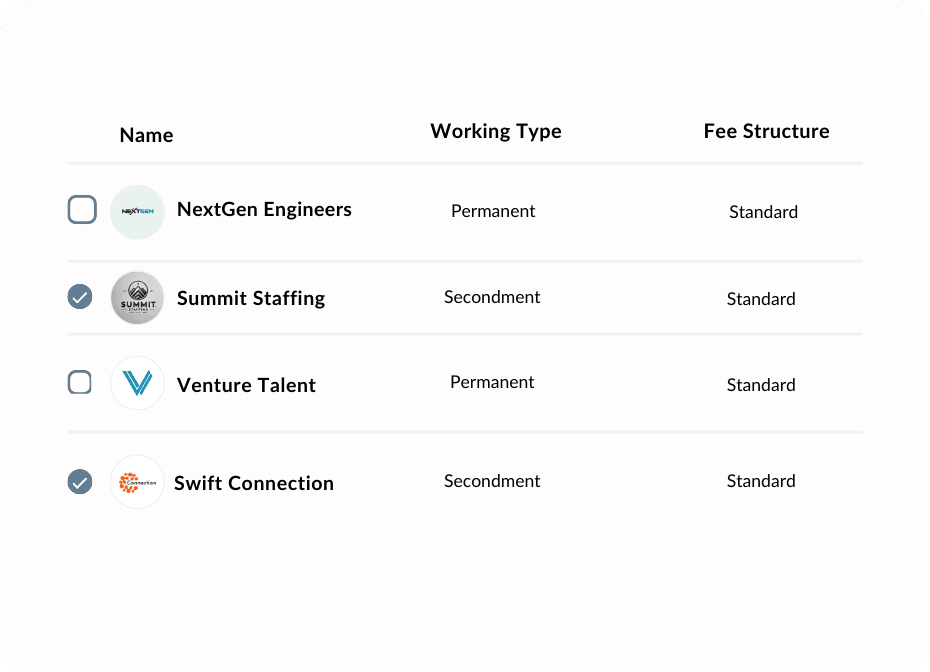Sort by Fee Structure column header

(766, 131)
